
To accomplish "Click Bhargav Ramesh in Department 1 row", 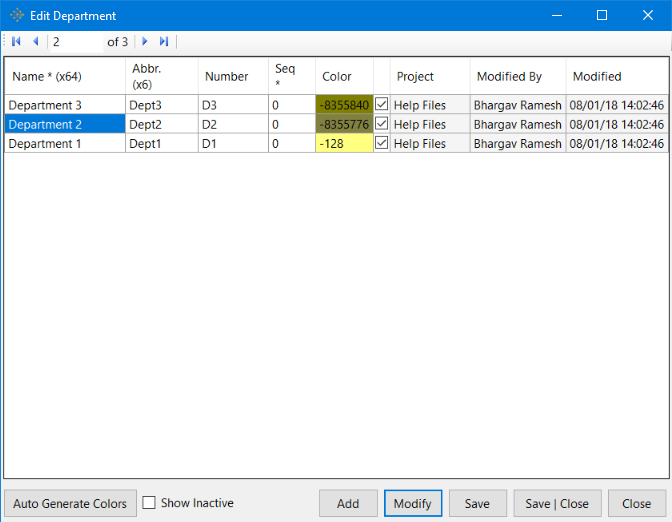I will point(518,143).
